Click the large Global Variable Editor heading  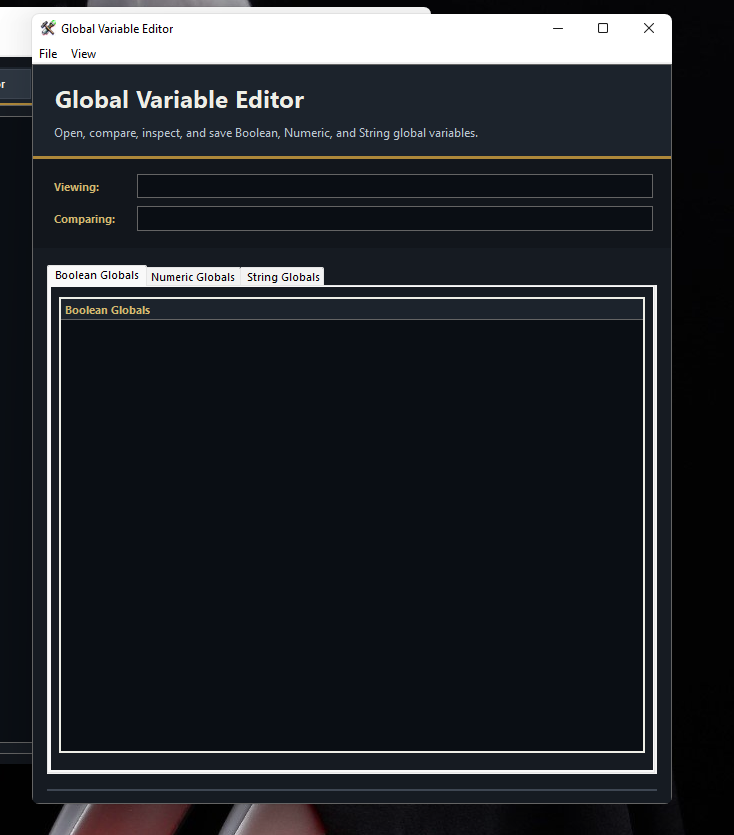[x=179, y=100]
